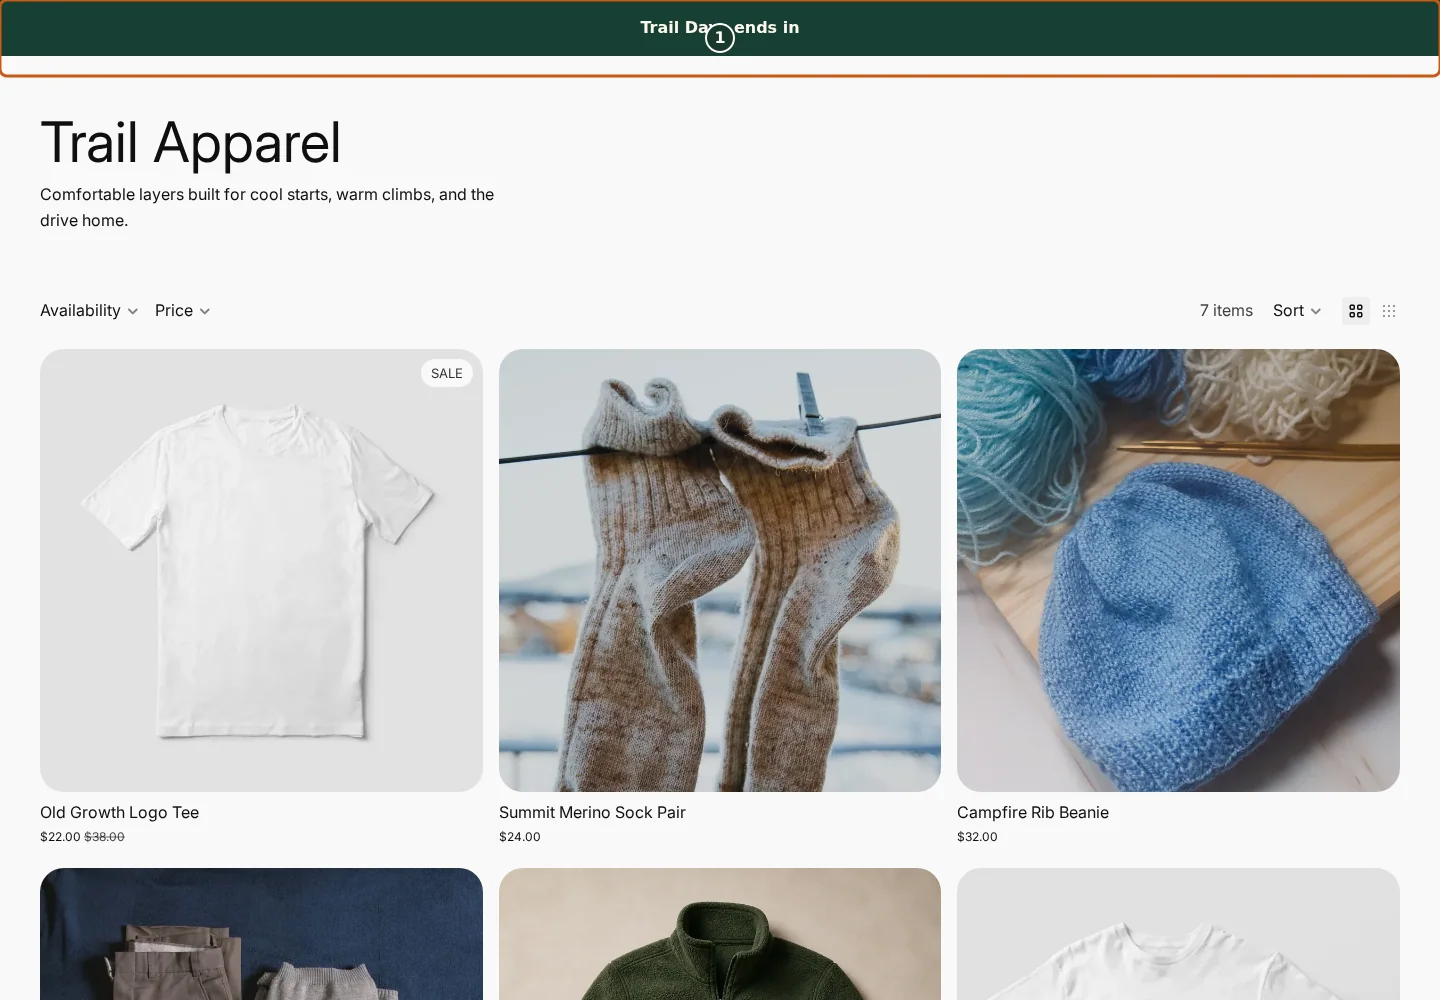
Task: Open the Campfire Rib Beanie link
Action: [x=1033, y=812]
